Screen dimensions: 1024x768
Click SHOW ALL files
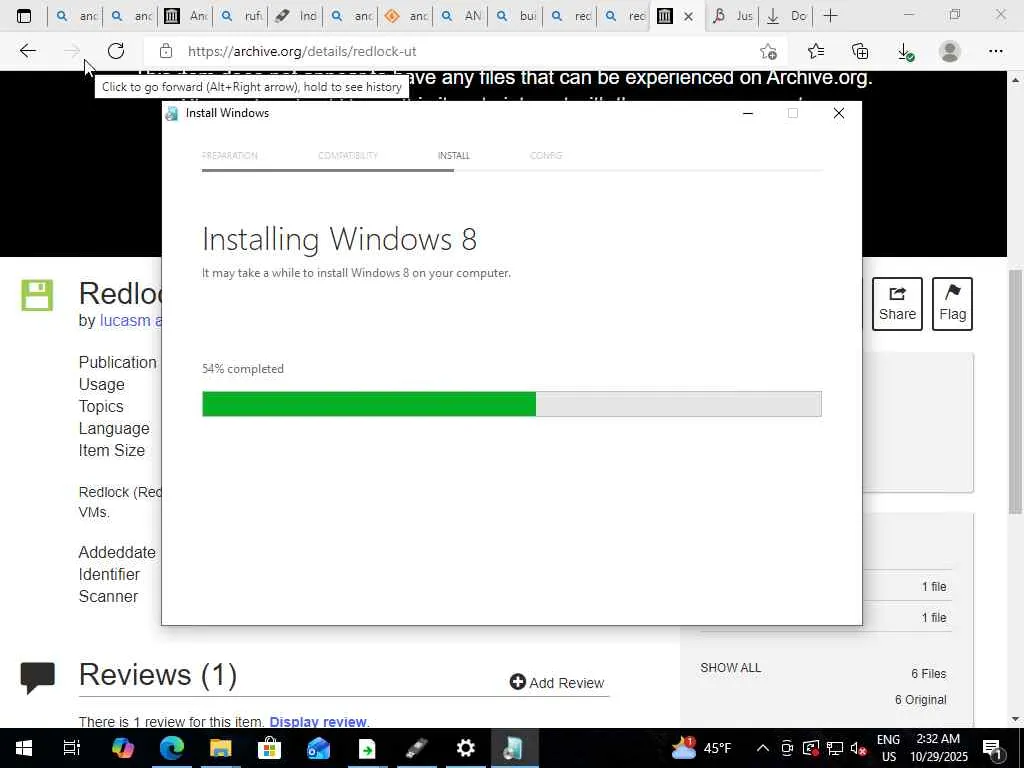click(x=730, y=667)
